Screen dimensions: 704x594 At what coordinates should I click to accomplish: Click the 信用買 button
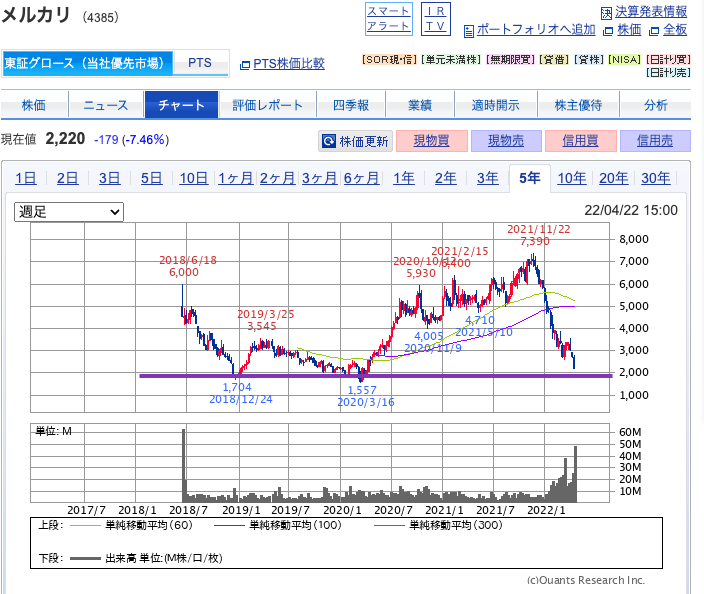[581, 141]
